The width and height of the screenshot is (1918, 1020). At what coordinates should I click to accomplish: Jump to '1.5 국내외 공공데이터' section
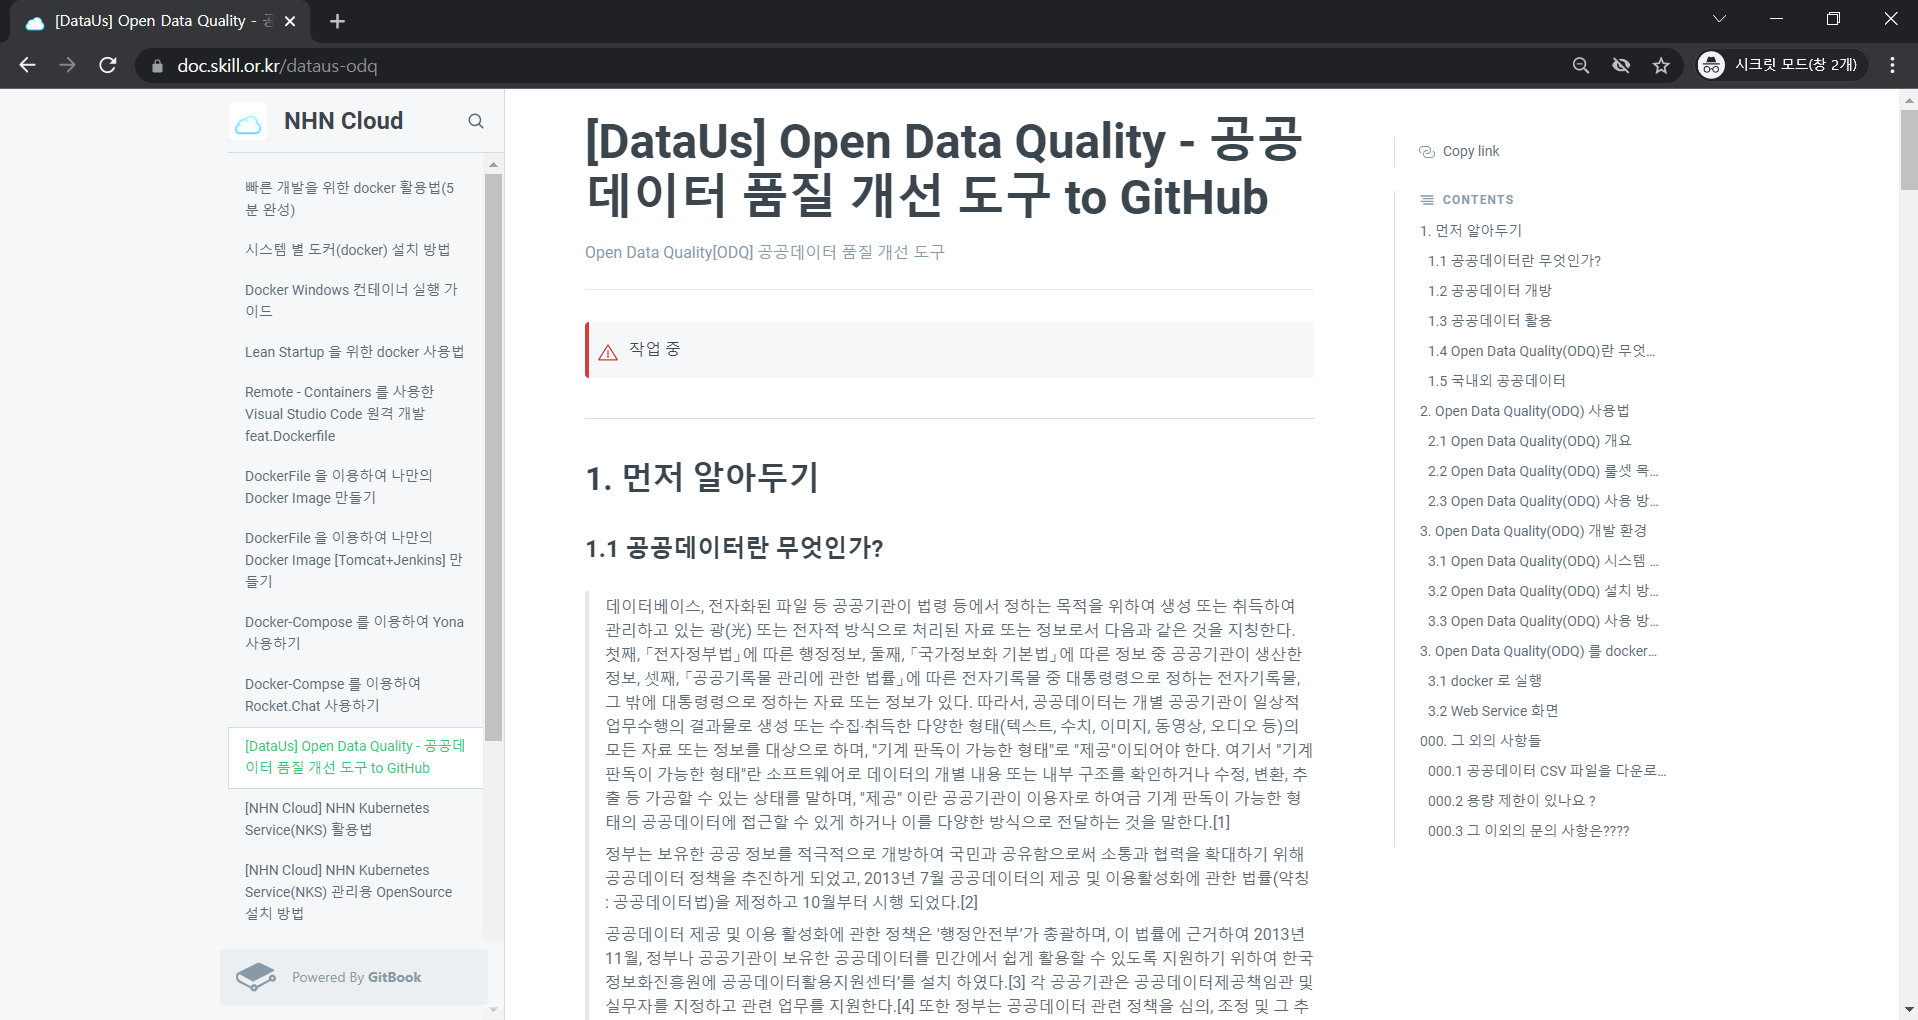(1496, 381)
